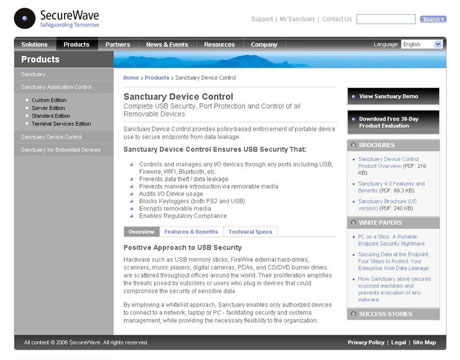Open How Sanctuary alone secures white paper
This screenshot has width=460, height=360.
(x=394, y=289)
